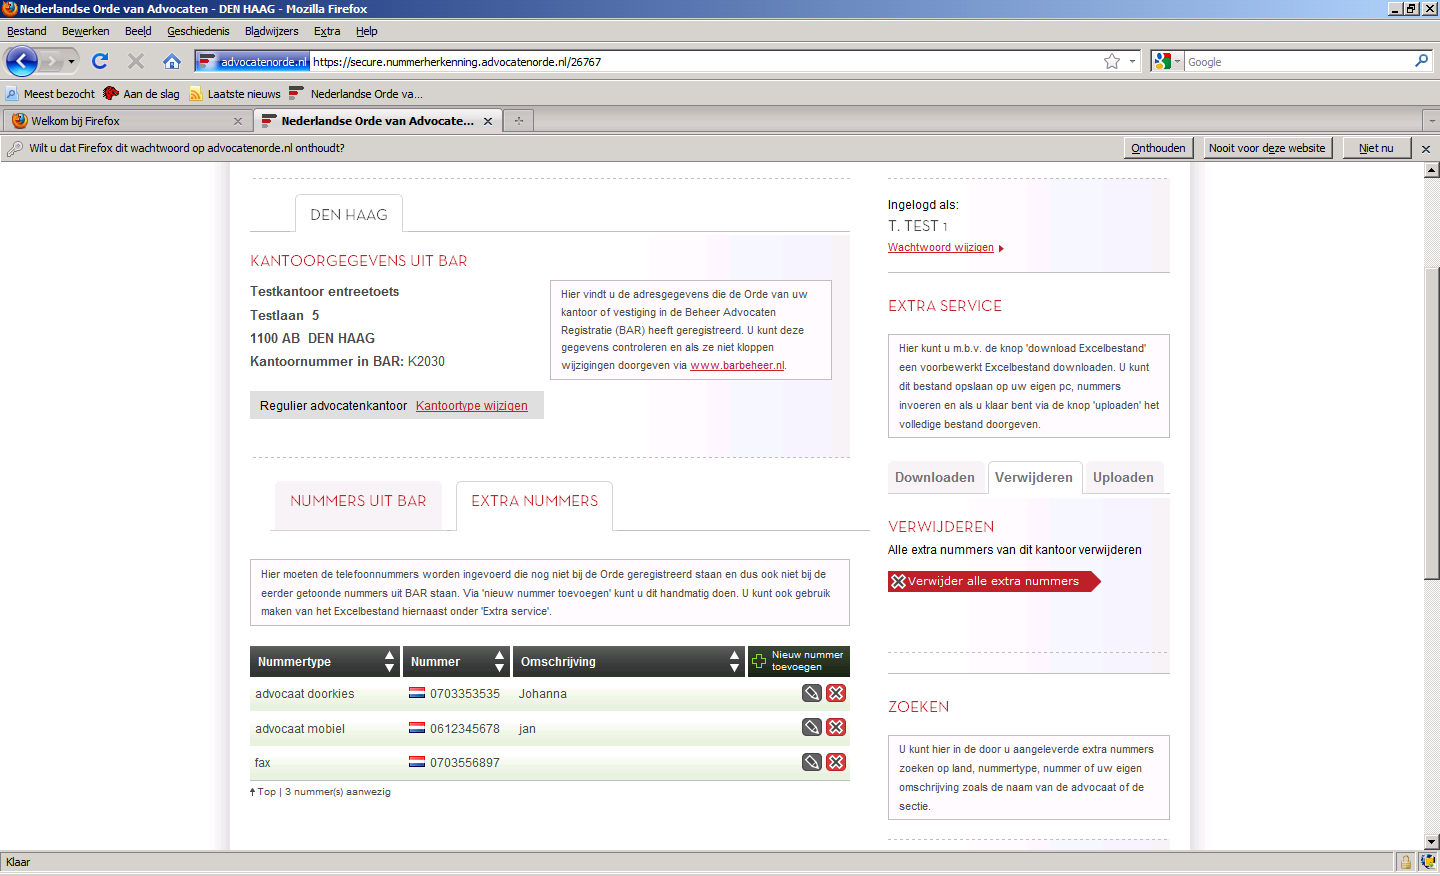Click the Niet nu button
Image resolution: width=1440 pixels, height=876 pixels.
pos(1376,148)
